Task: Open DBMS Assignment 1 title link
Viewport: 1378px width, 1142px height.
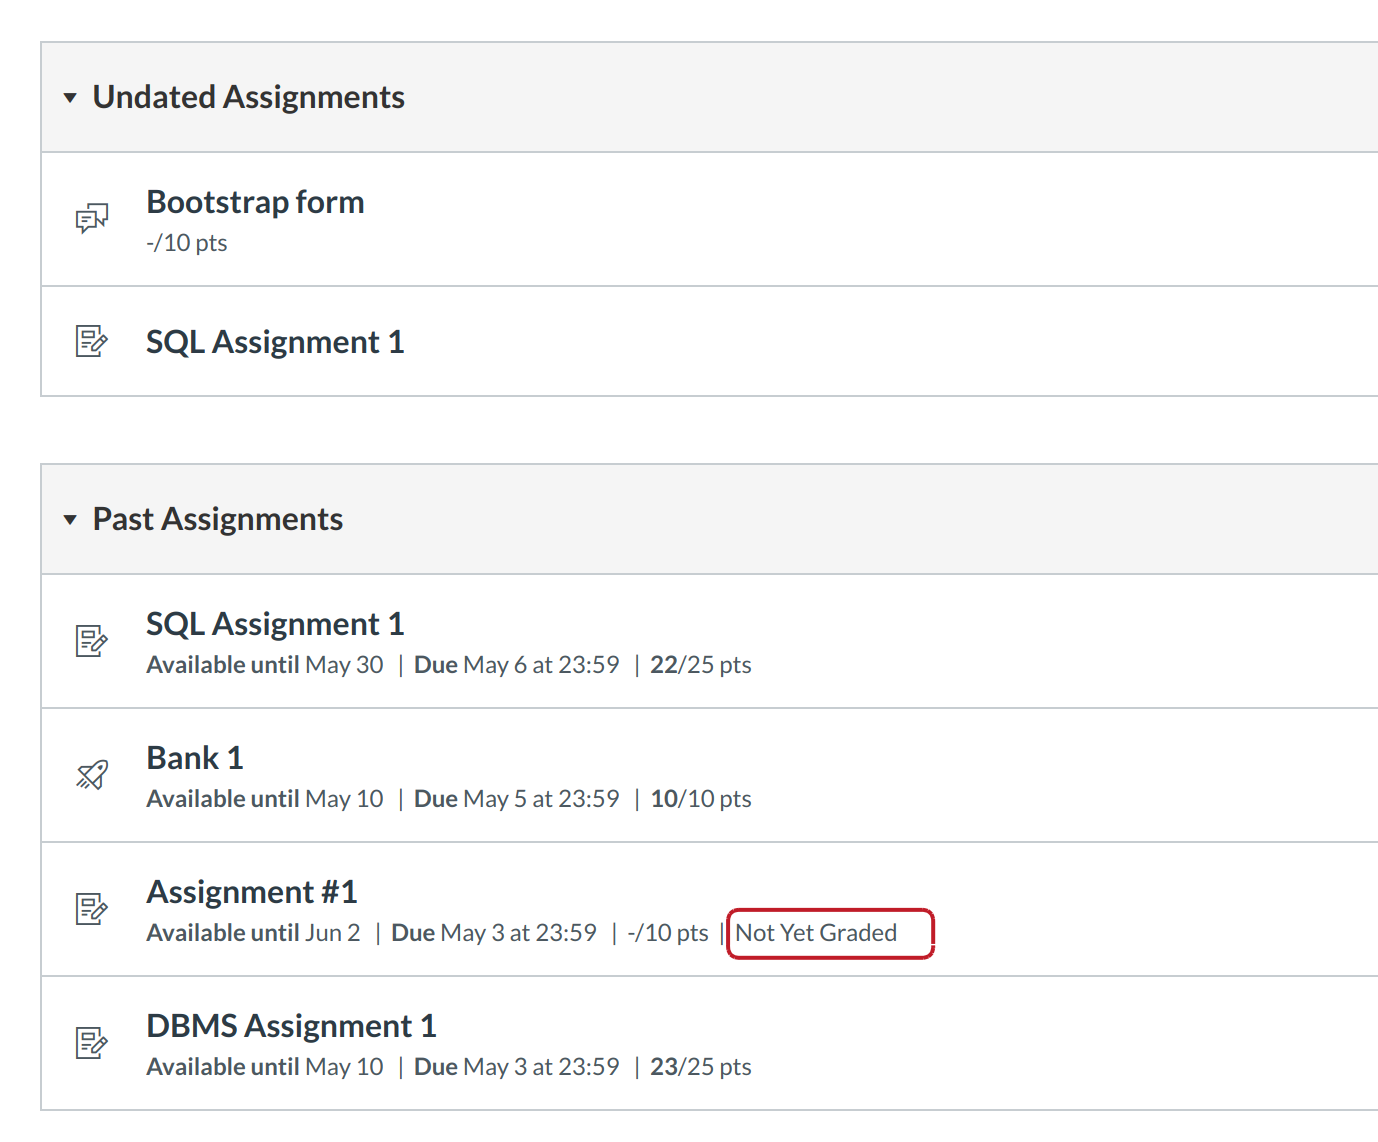Action: point(291,1026)
